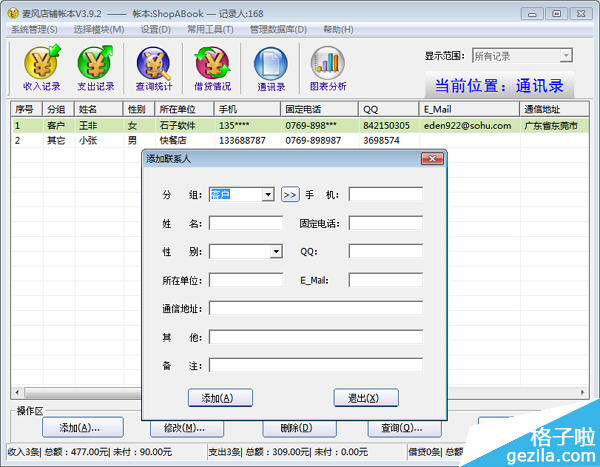Screen dimensions: 600x467
Task: Click the 删除(D) button in operation area
Action: [298, 428]
